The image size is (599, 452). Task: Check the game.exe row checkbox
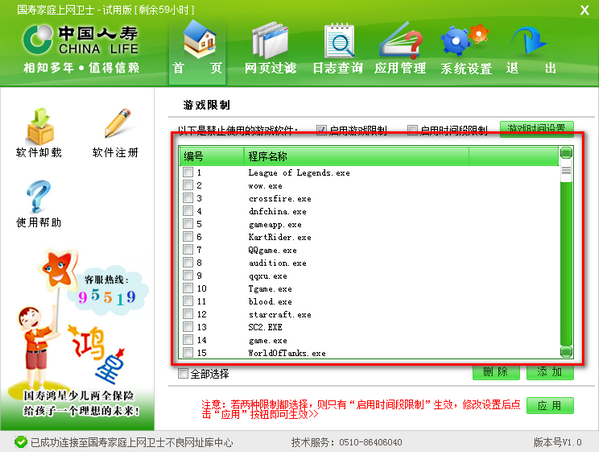point(188,340)
